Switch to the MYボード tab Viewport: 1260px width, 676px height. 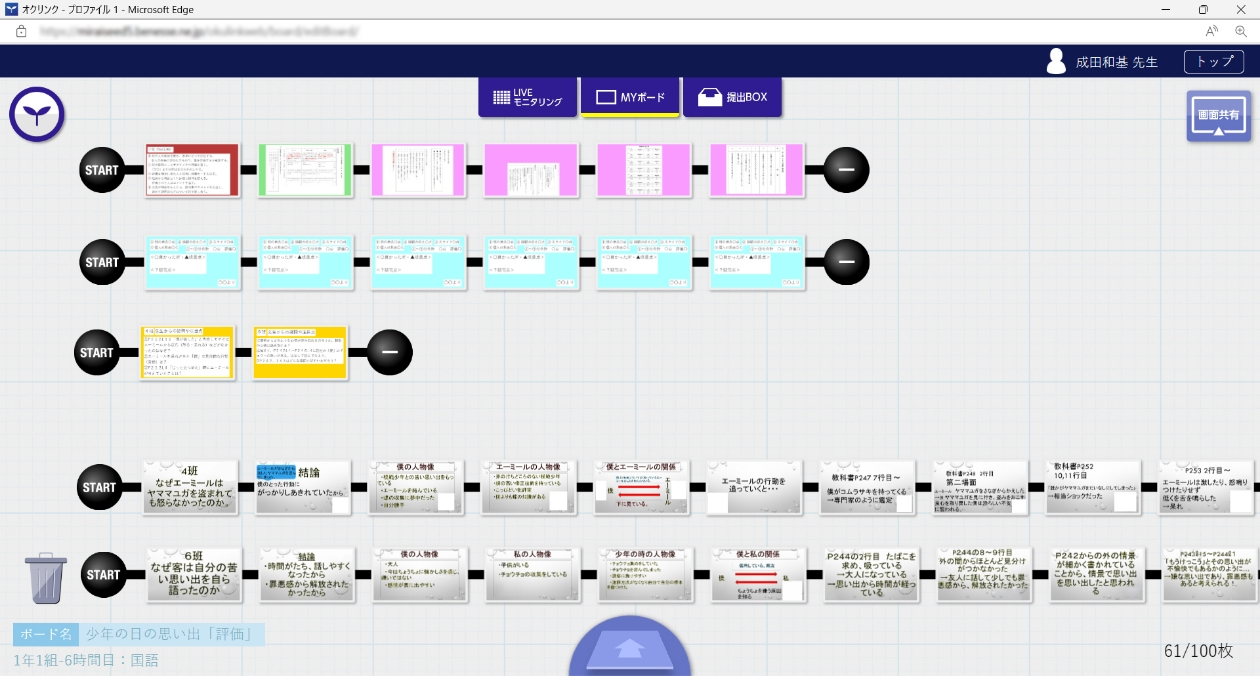[630, 97]
